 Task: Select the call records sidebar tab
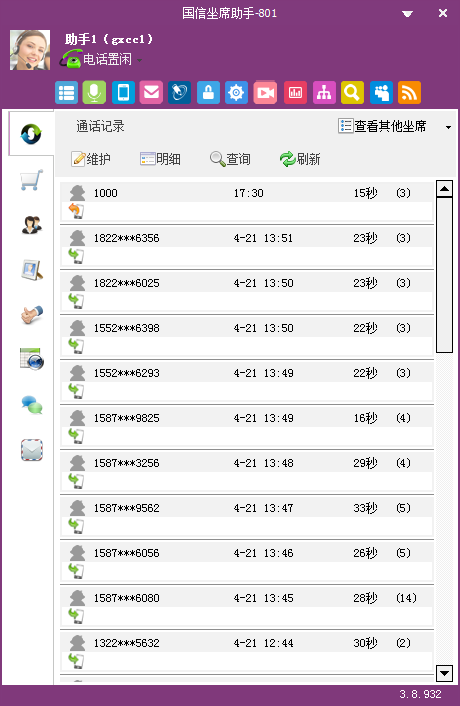[x=31, y=134]
